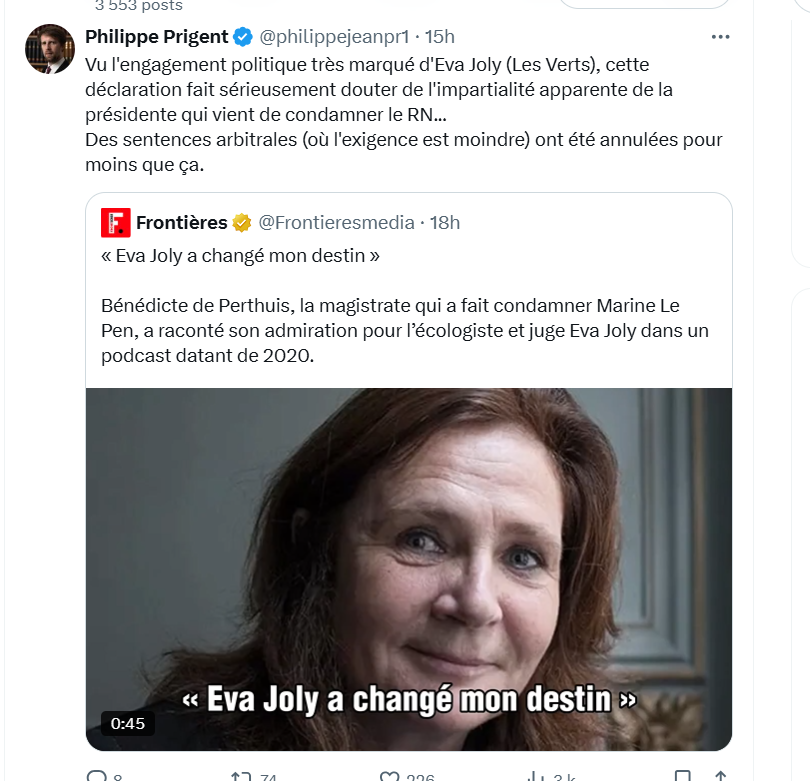Viewport: 810px width, 781px height.
Task: Open the post's view analytics icon
Action: (x=536, y=777)
